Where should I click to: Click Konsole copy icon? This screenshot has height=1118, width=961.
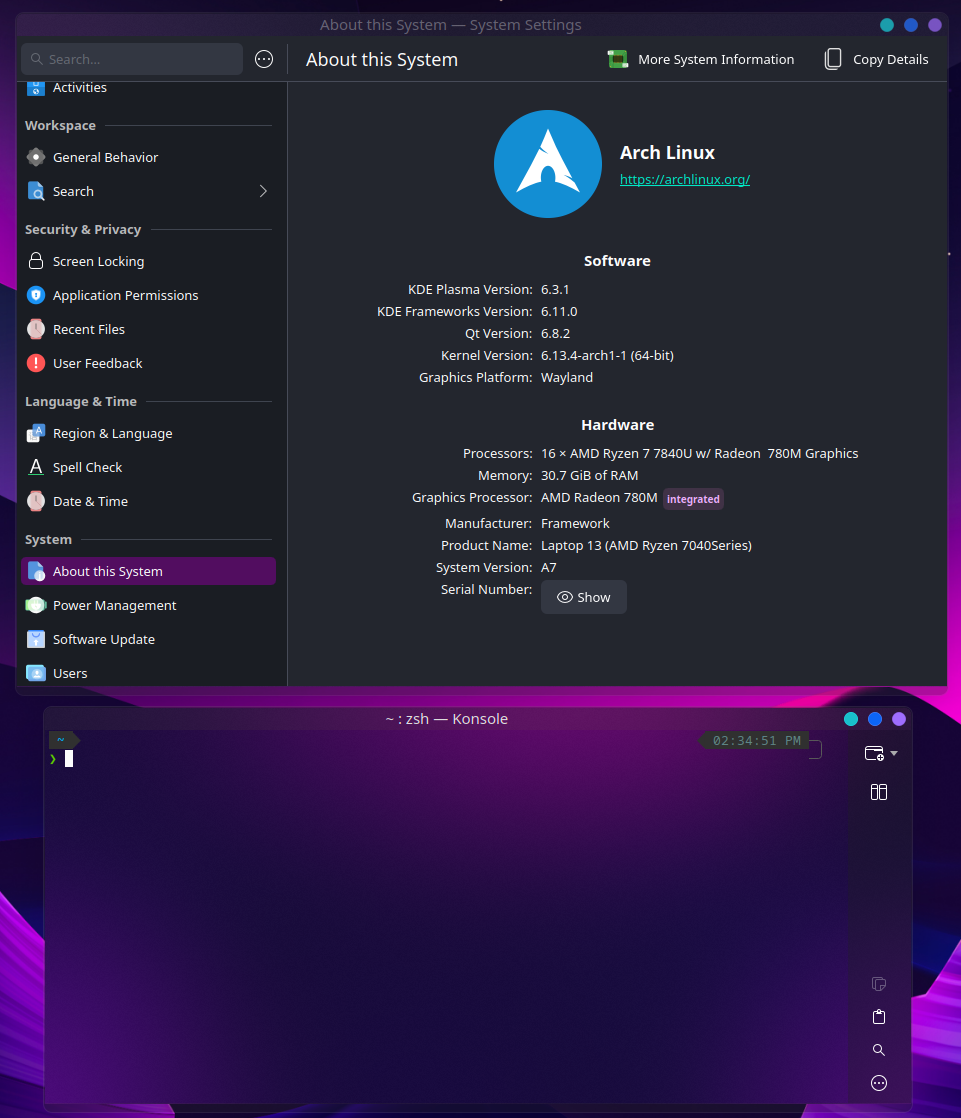tap(879, 984)
